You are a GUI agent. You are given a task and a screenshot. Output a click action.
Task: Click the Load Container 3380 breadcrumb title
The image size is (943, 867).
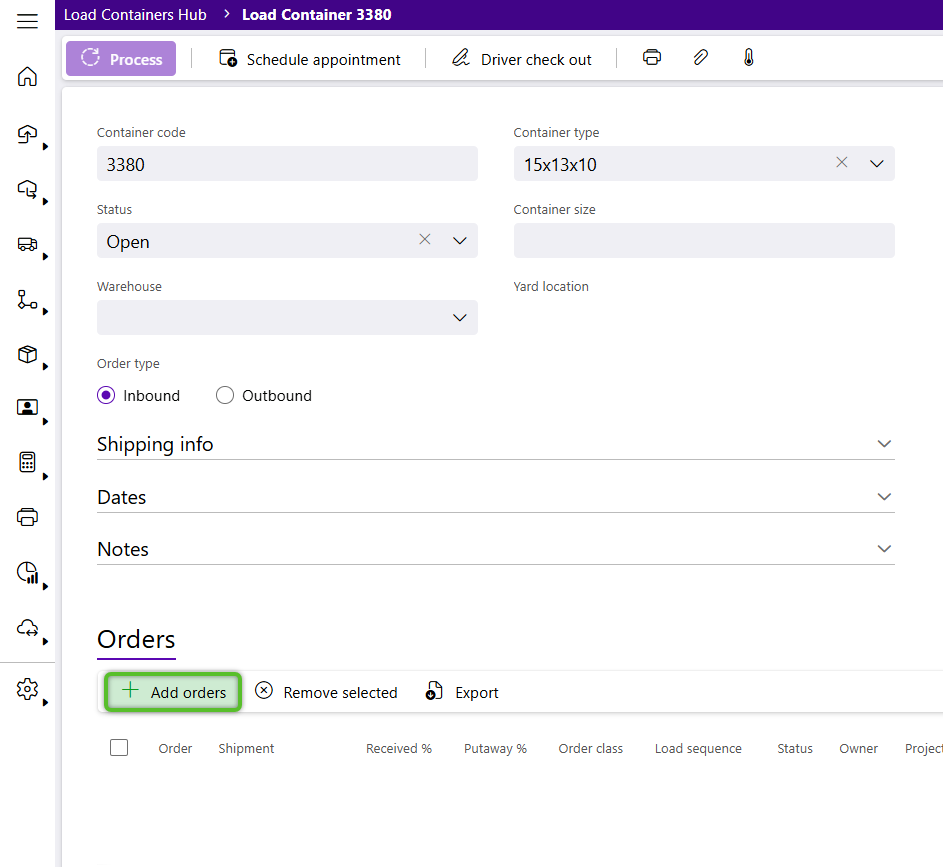point(316,15)
